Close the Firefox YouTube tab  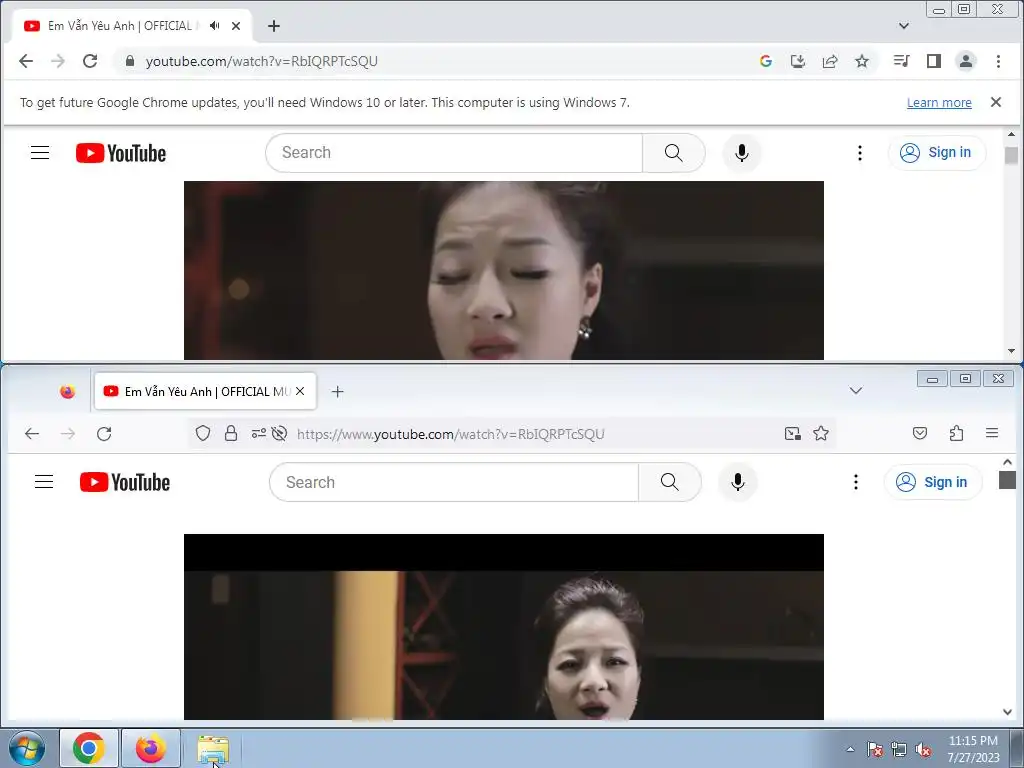click(x=300, y=391)
